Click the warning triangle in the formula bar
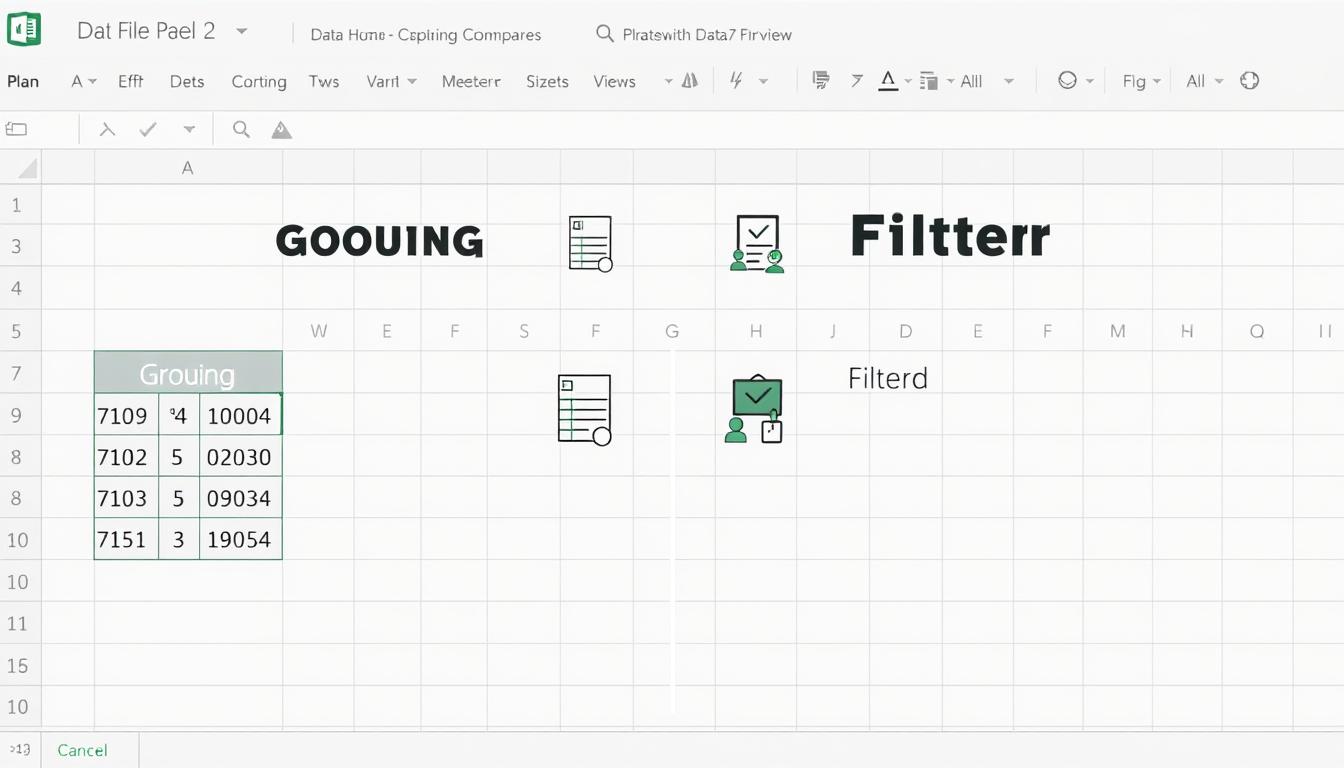1344x768 pixels. point(280,129)
